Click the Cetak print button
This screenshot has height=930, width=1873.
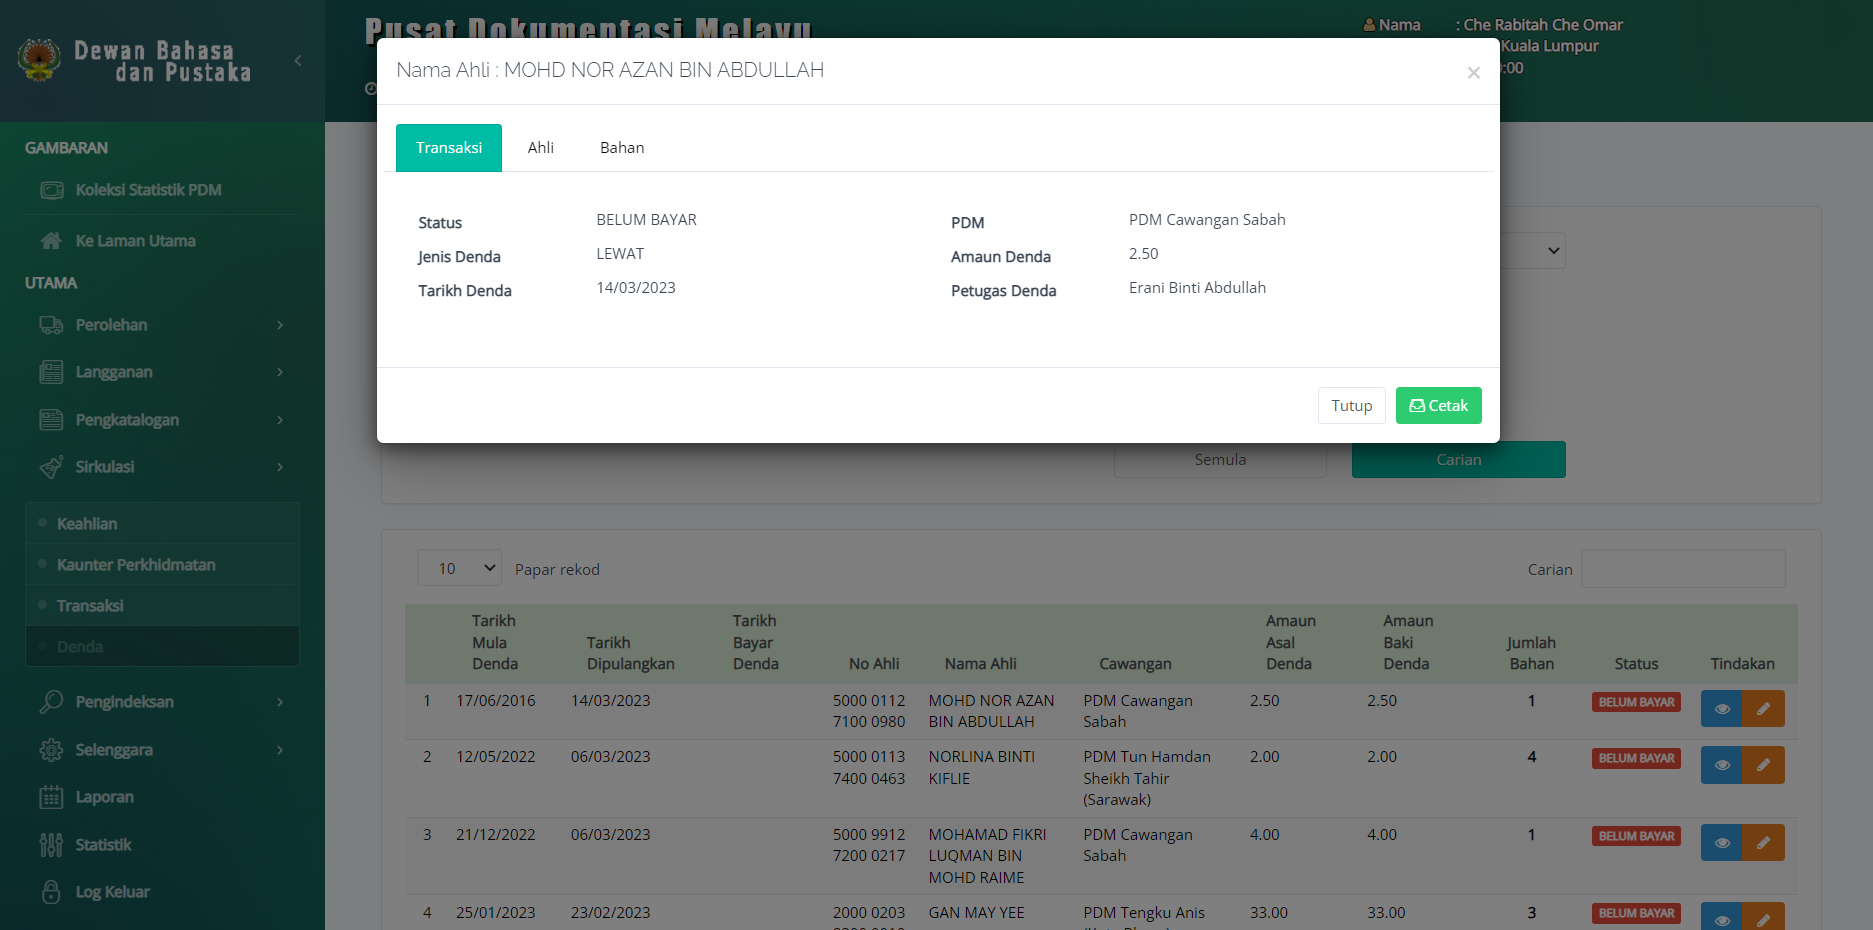click(x=1438, y=406)
